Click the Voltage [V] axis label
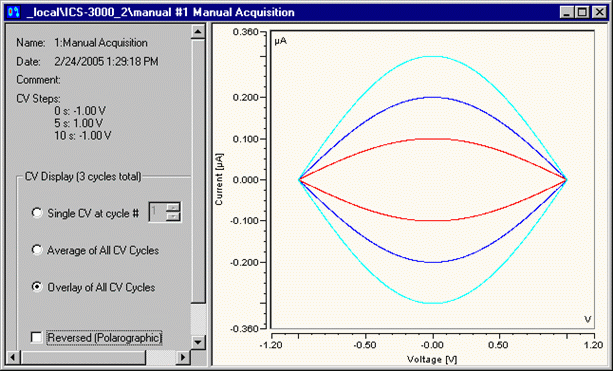 (x=432, y=359)
